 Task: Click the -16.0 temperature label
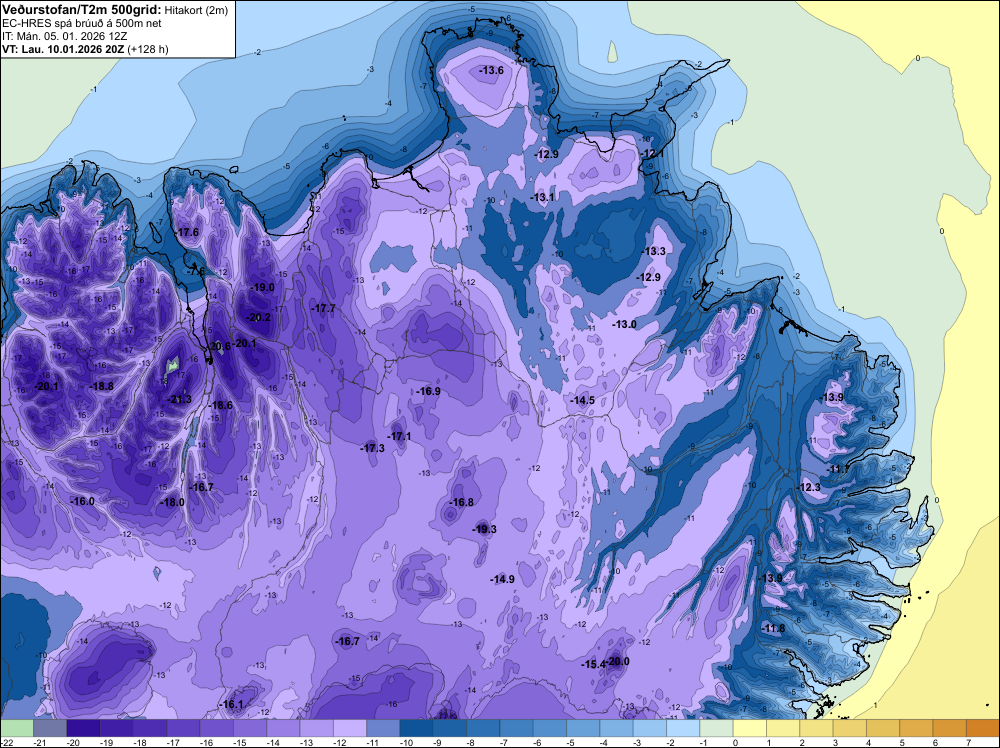(x=82, y=502)
